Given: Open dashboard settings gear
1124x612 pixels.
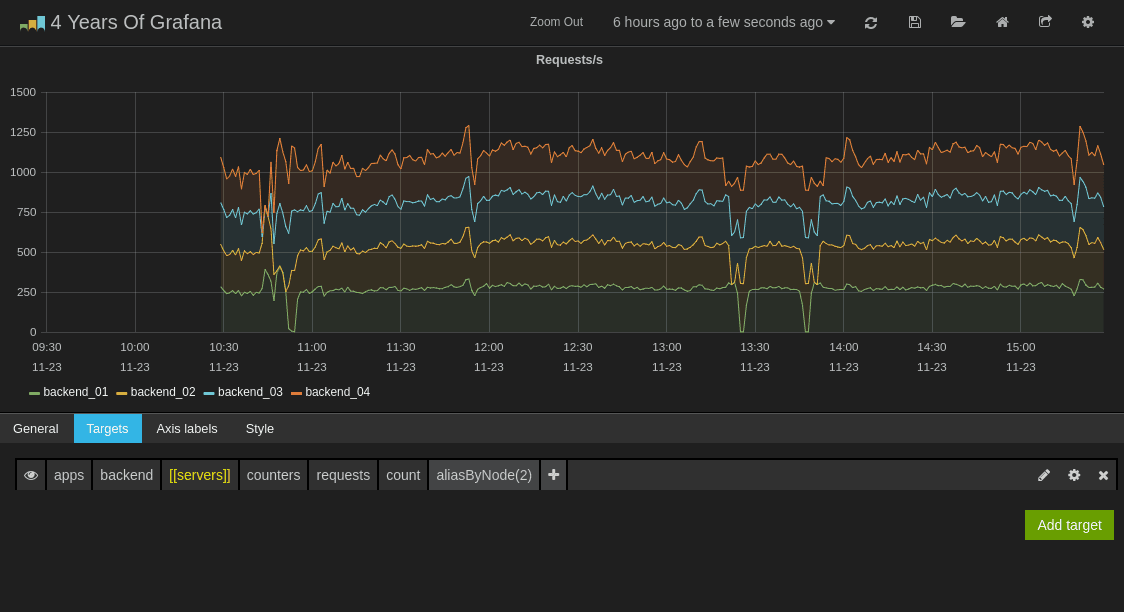Looking at the screenshot, I should 1087,22.
